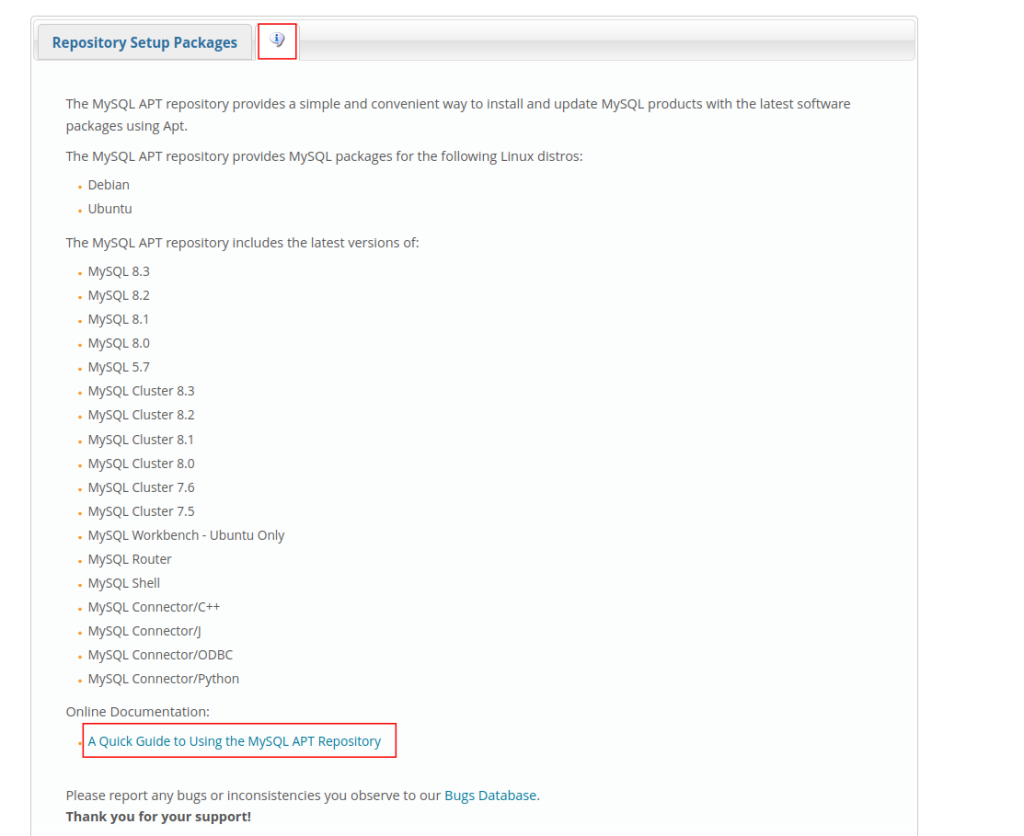Open the info speech-bubble tab
This screenshot has height=836, width=1024.
pyautogui.click(x=276, y=40)
